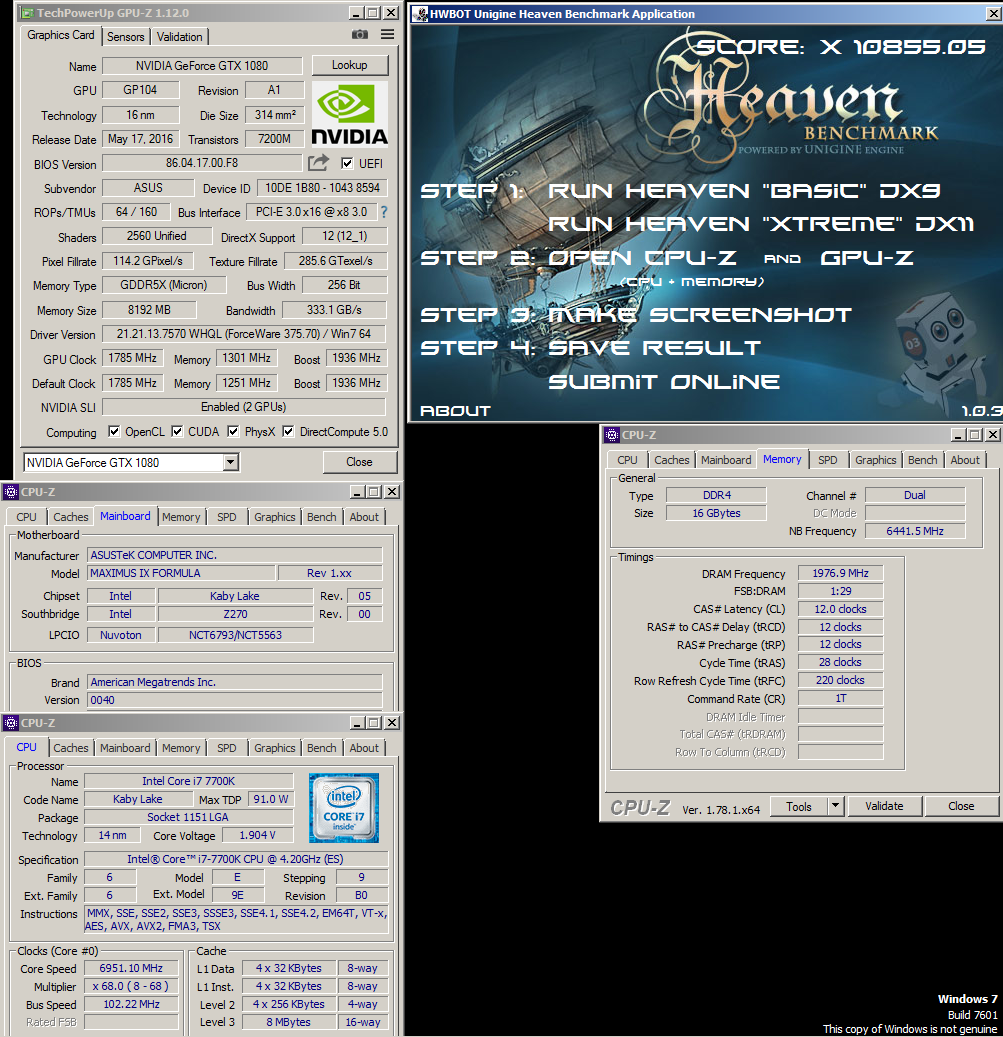Click the CPU-Z Mainboard window title icon
This screenshot has width=1003, height=1037.
point(11,491)
